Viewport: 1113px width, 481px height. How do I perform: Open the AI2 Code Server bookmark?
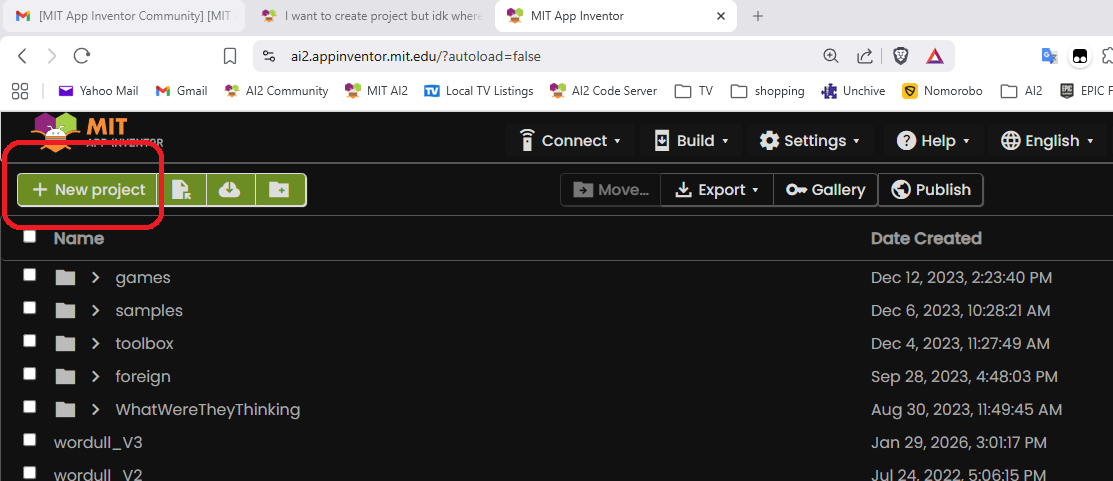click(x=603, y=91)
